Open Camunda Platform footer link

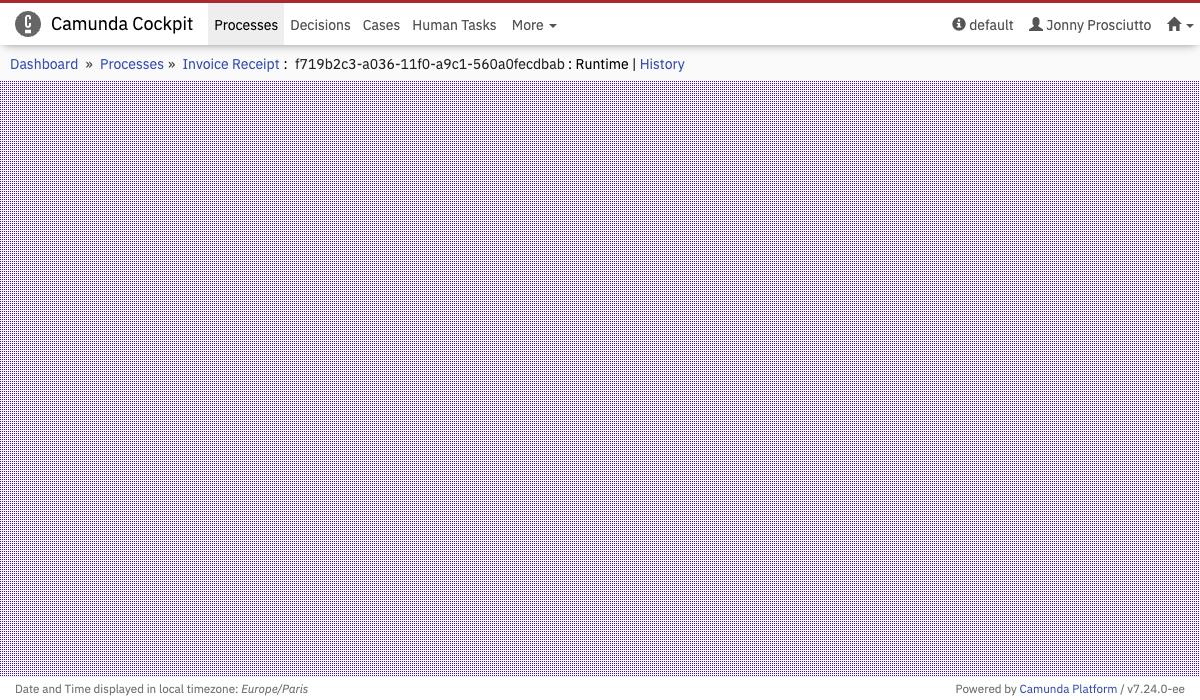click(x=1068, y=689)
